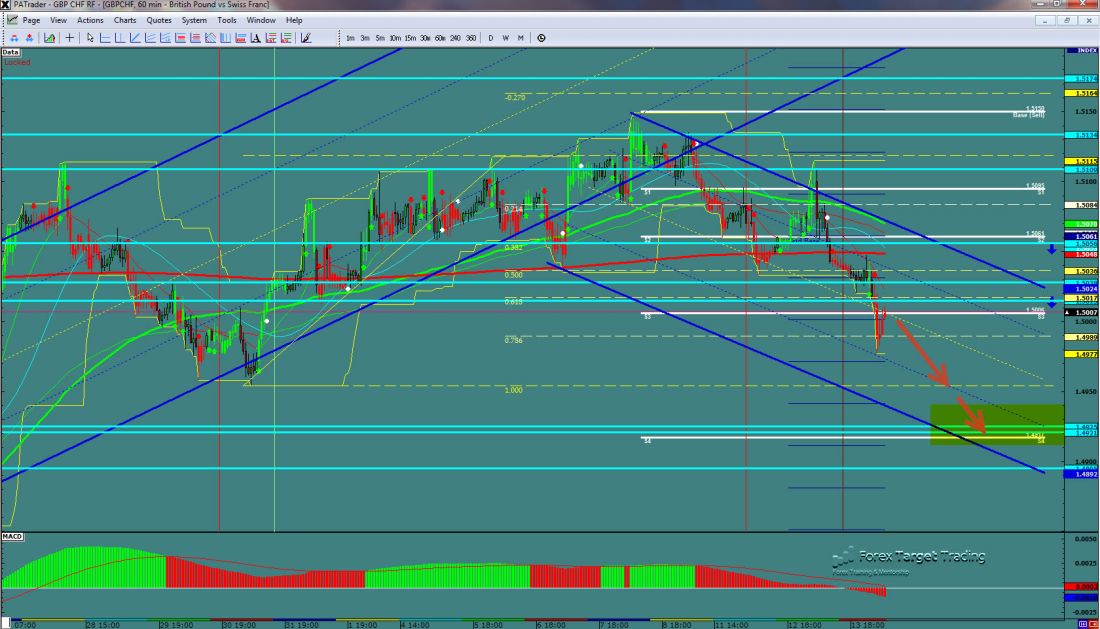This screenshot has width=1100, height=629.
Task: Switch chart to 5 minute timeframe
Action: tap(380, 38)
